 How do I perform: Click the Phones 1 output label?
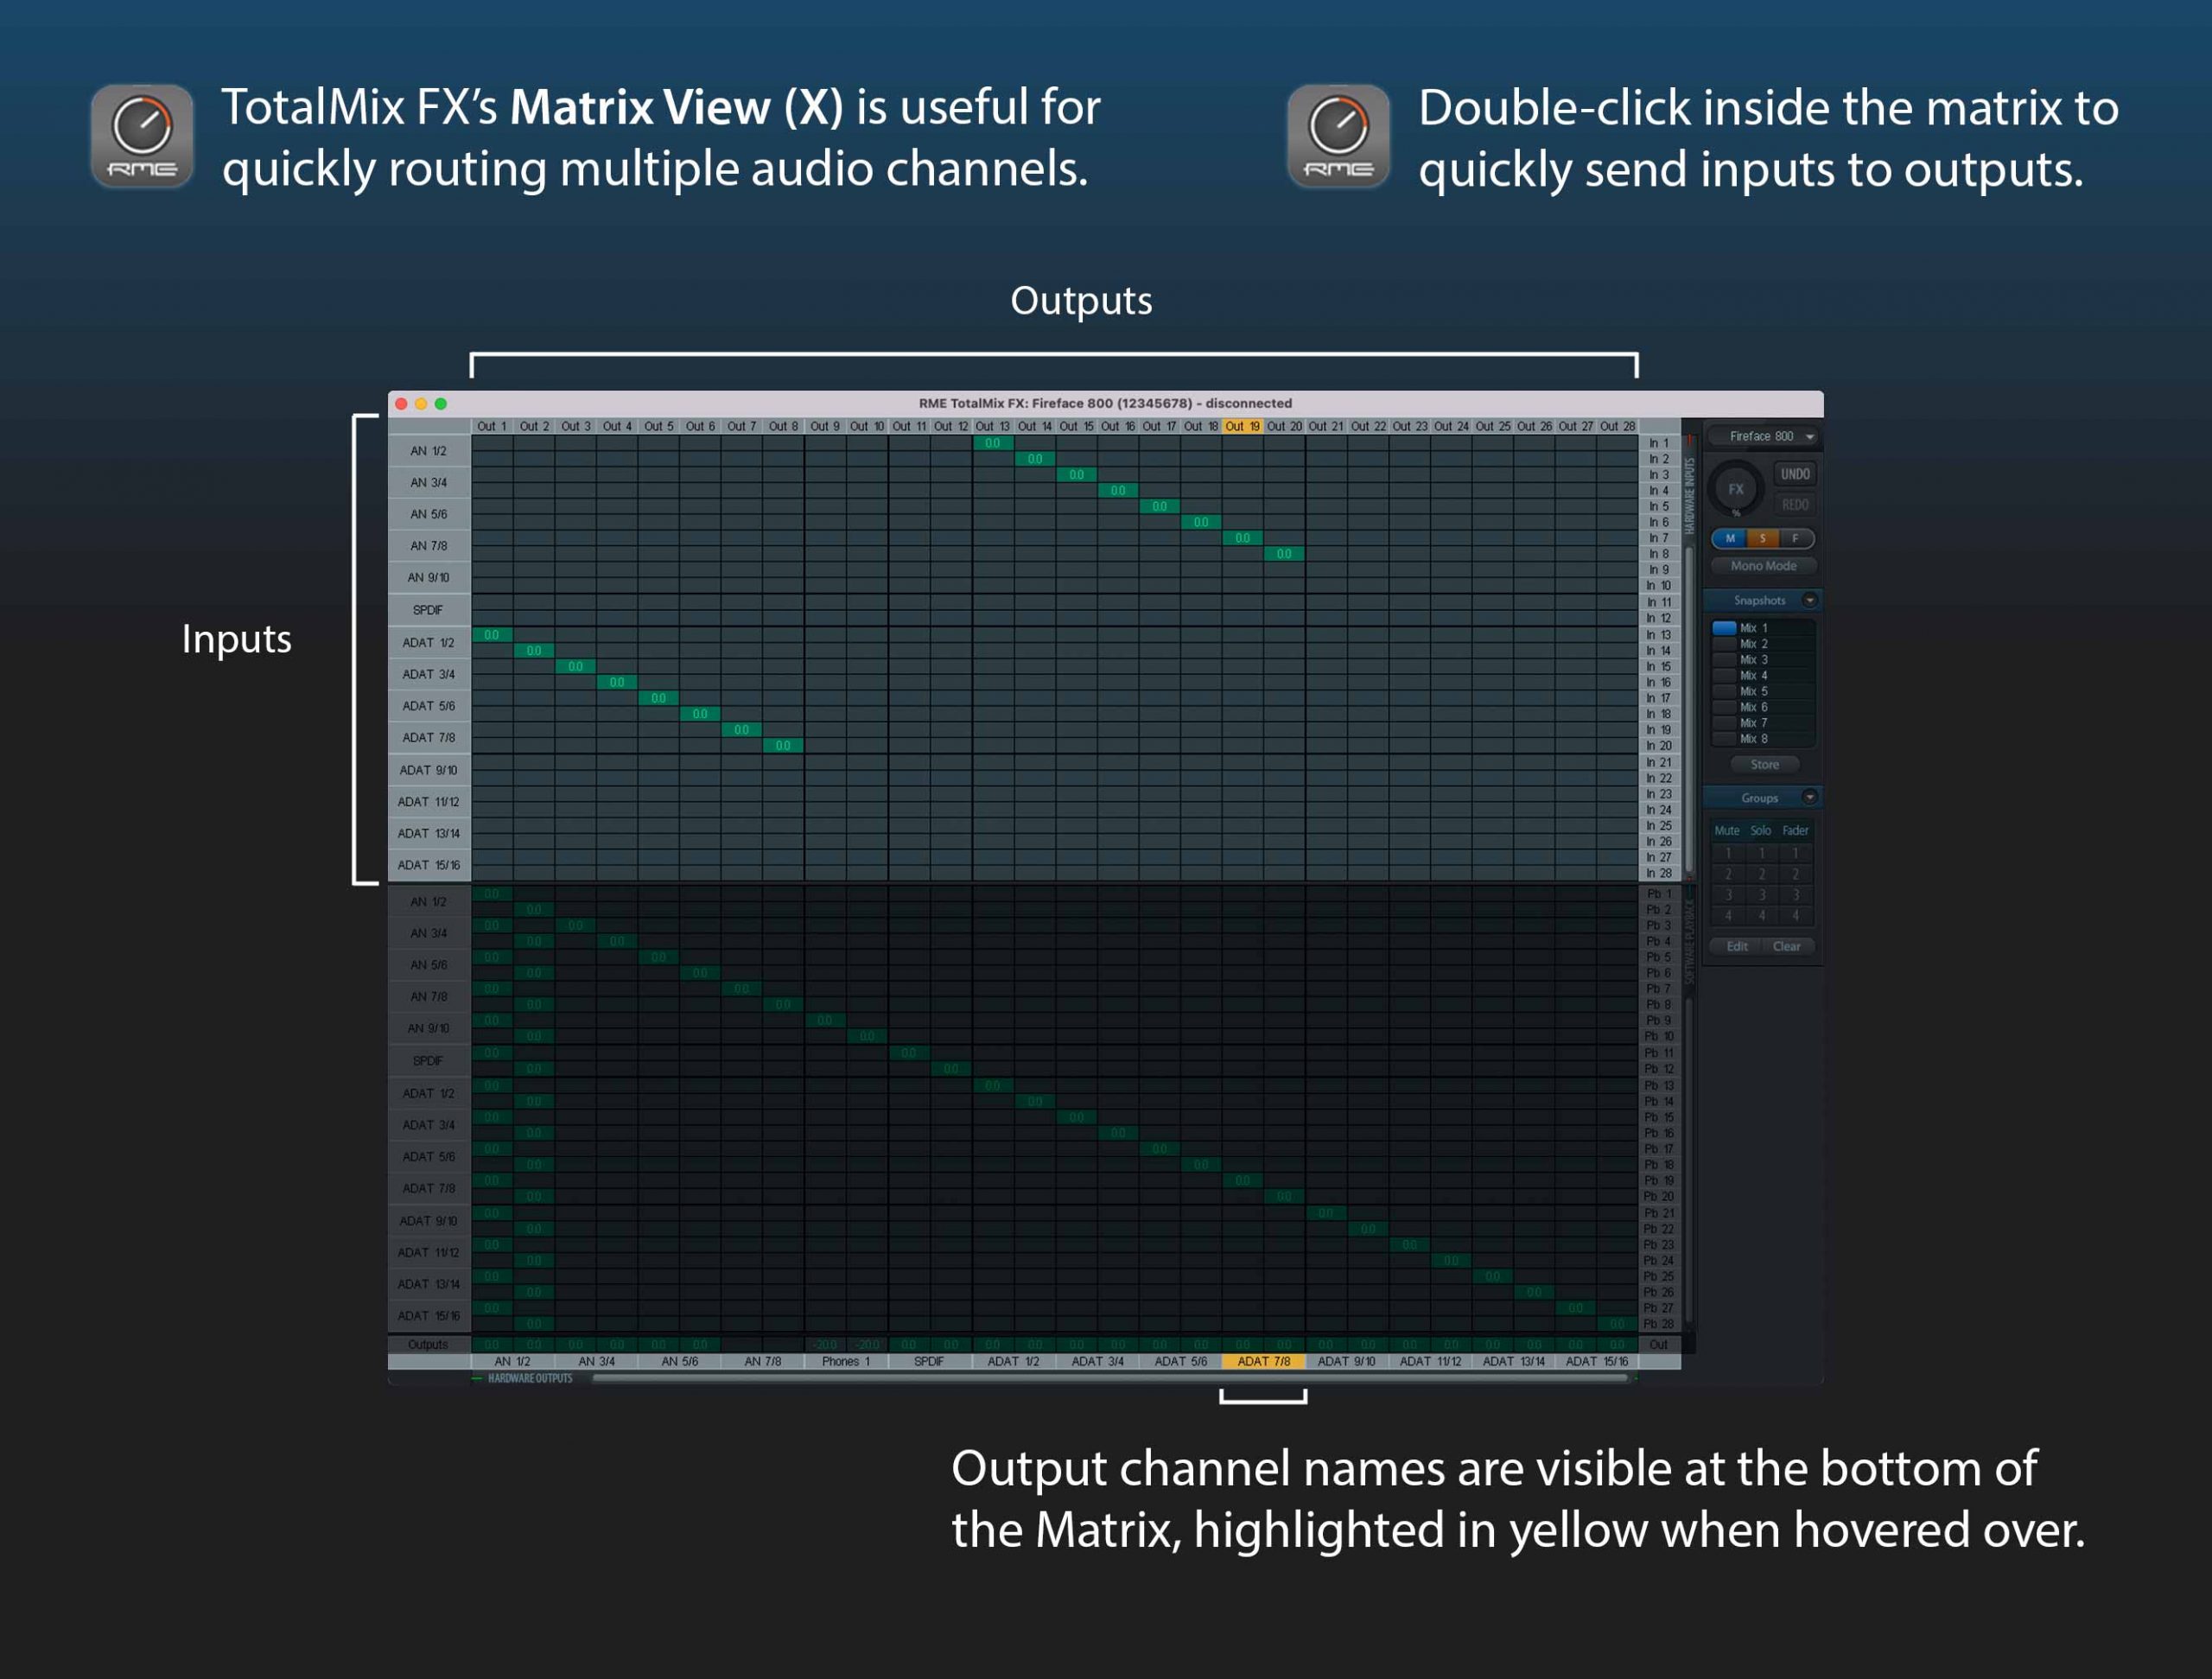pos(846,1361)
